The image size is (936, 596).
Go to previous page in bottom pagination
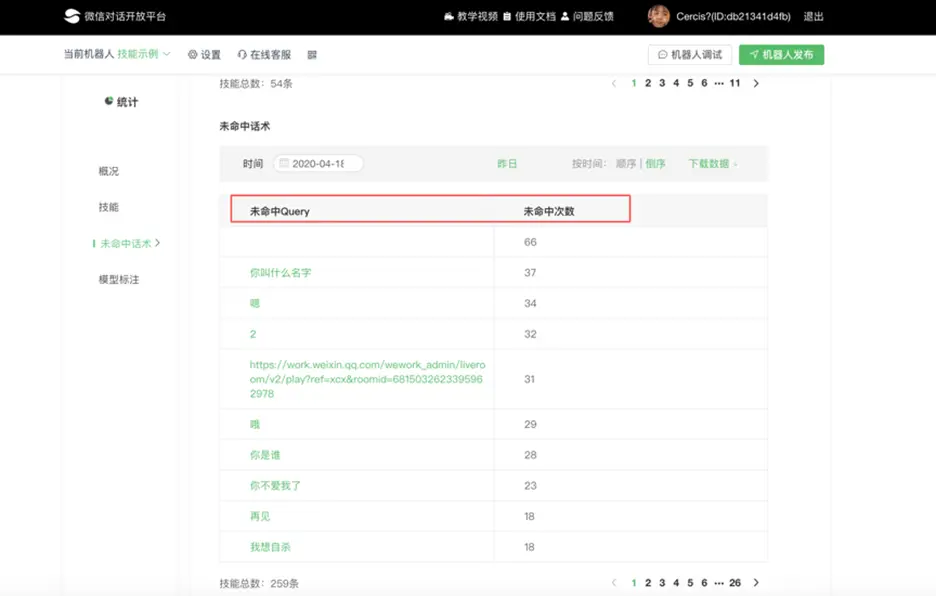pos(614,582)
